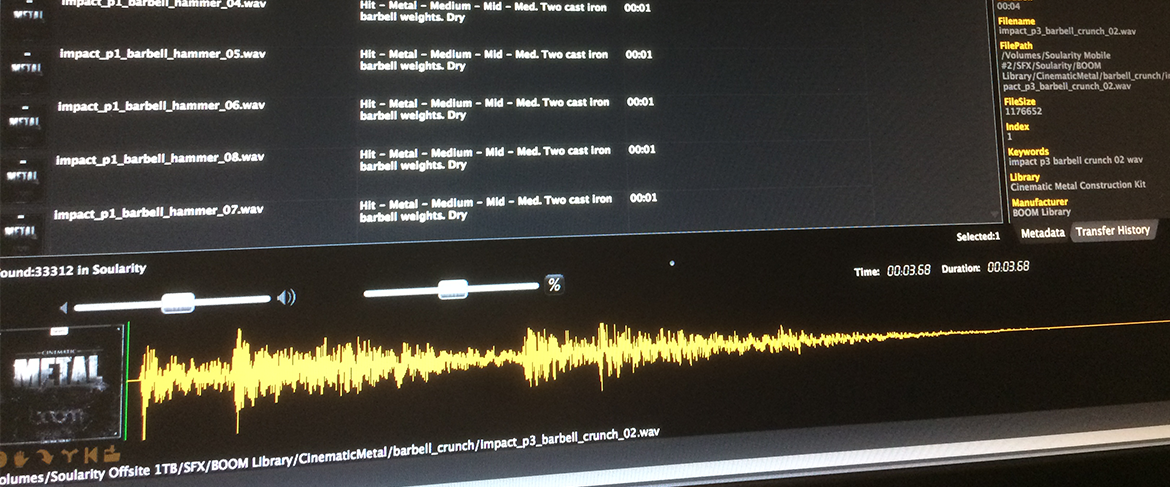Click the handle of the slider beside the % button
Viewport: 1170px width, 487px height.
tap(452, 289)
